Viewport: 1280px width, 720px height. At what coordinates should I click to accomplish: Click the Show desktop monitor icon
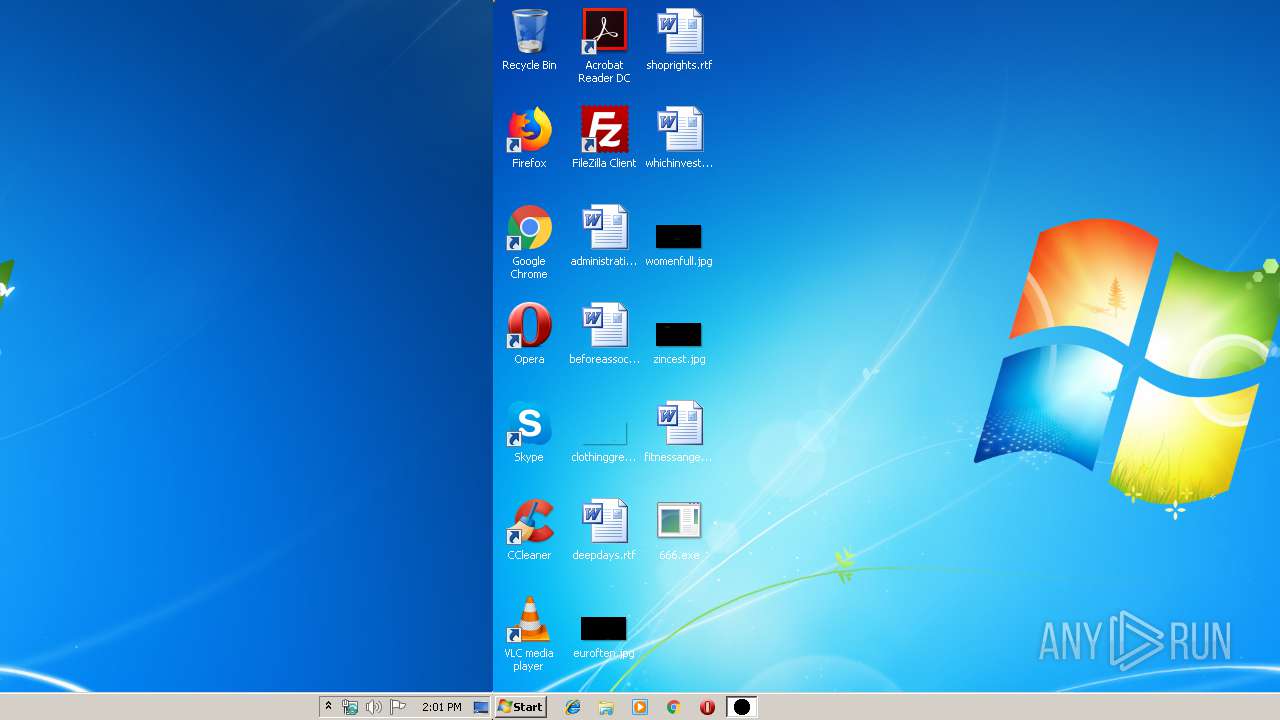(481, 707)
